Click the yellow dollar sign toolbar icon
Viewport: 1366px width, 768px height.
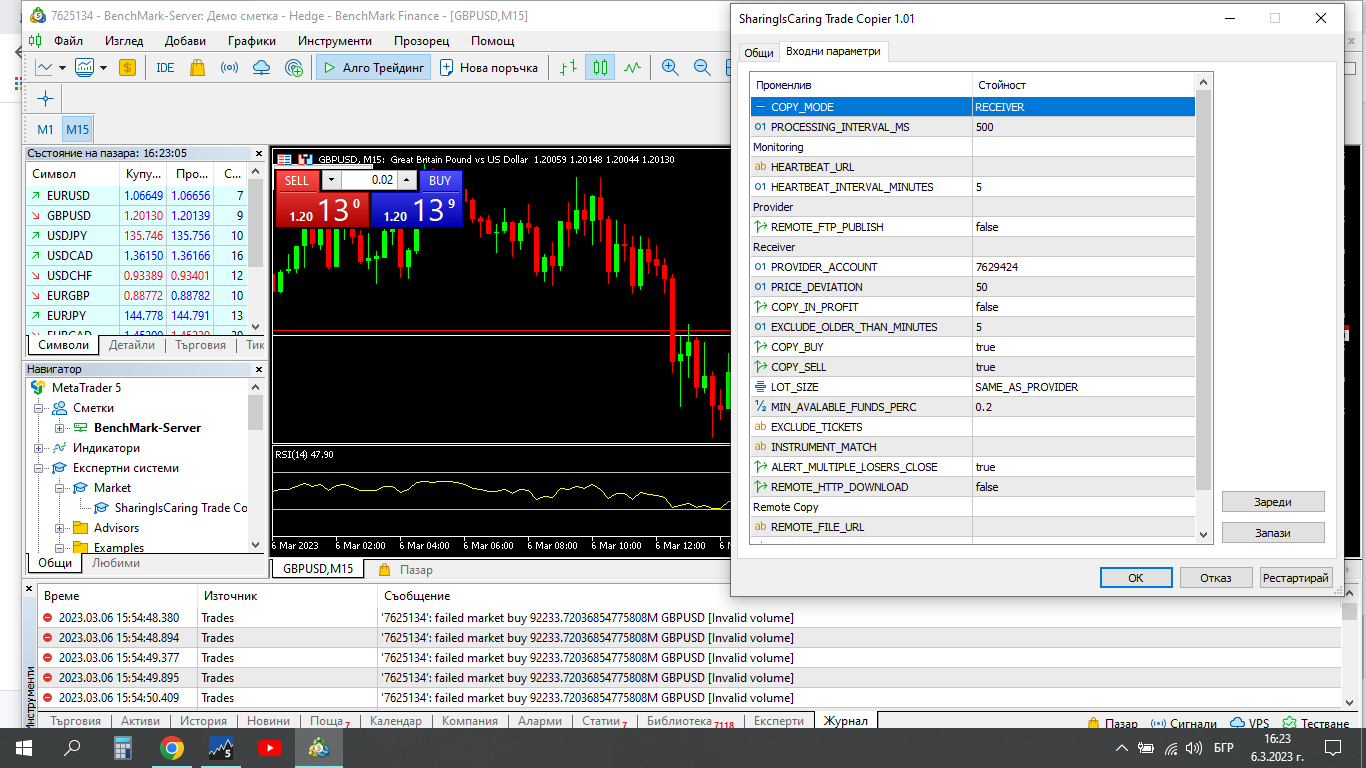pos(127,68)
